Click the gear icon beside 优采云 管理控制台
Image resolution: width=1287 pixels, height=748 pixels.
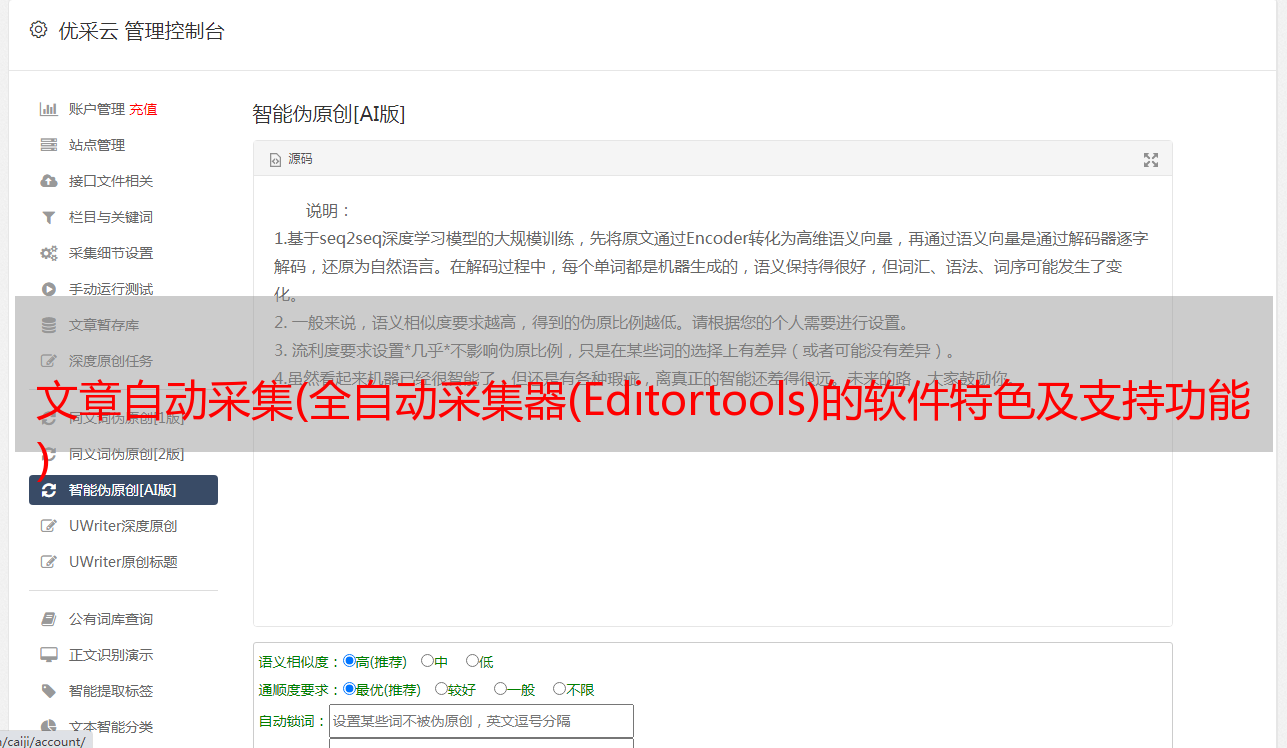tap(38, 30)
